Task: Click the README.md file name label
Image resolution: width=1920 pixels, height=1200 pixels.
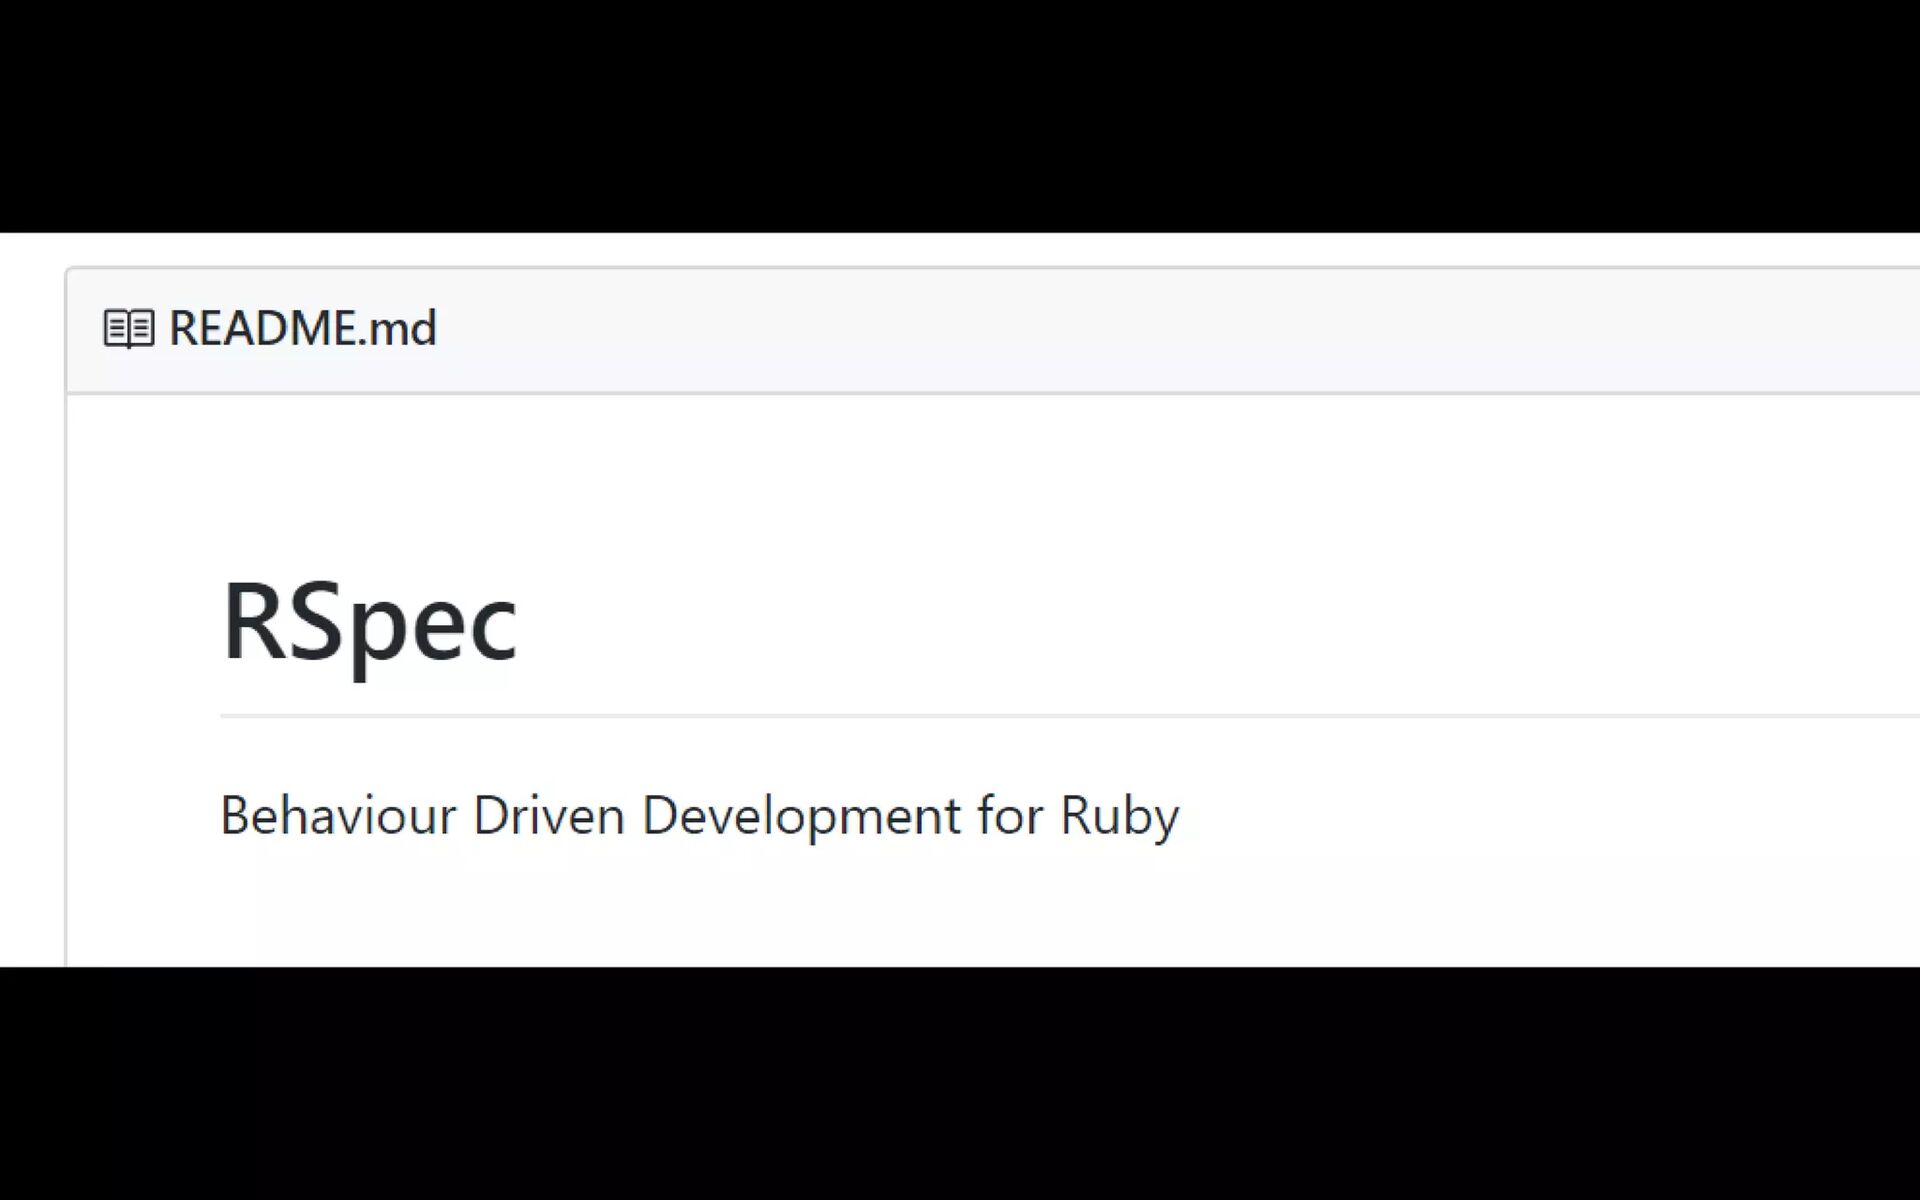Action: (x=302, y=329)
